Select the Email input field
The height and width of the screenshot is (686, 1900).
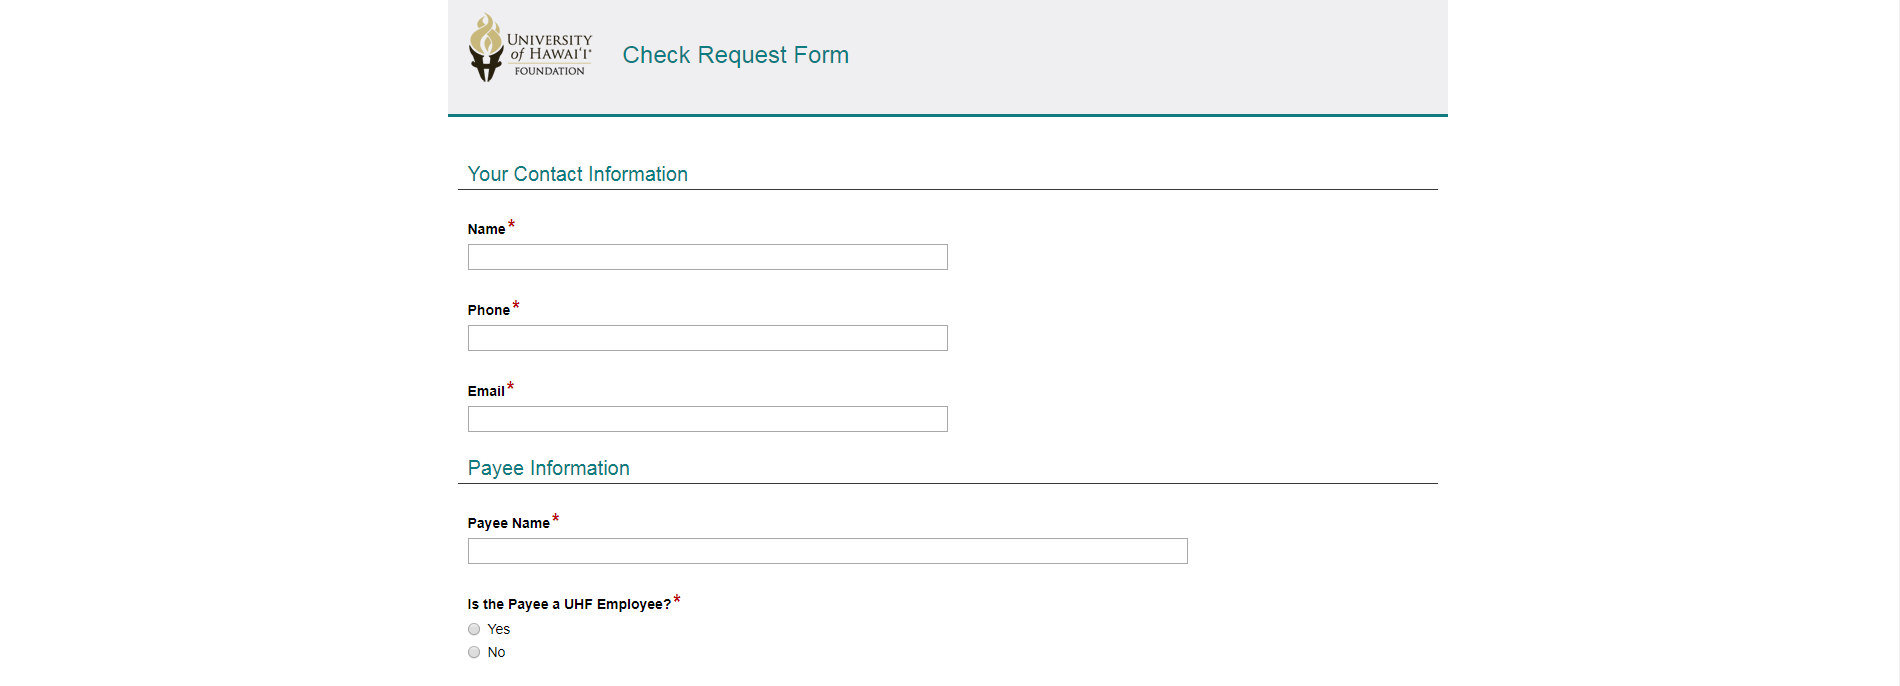707,419
